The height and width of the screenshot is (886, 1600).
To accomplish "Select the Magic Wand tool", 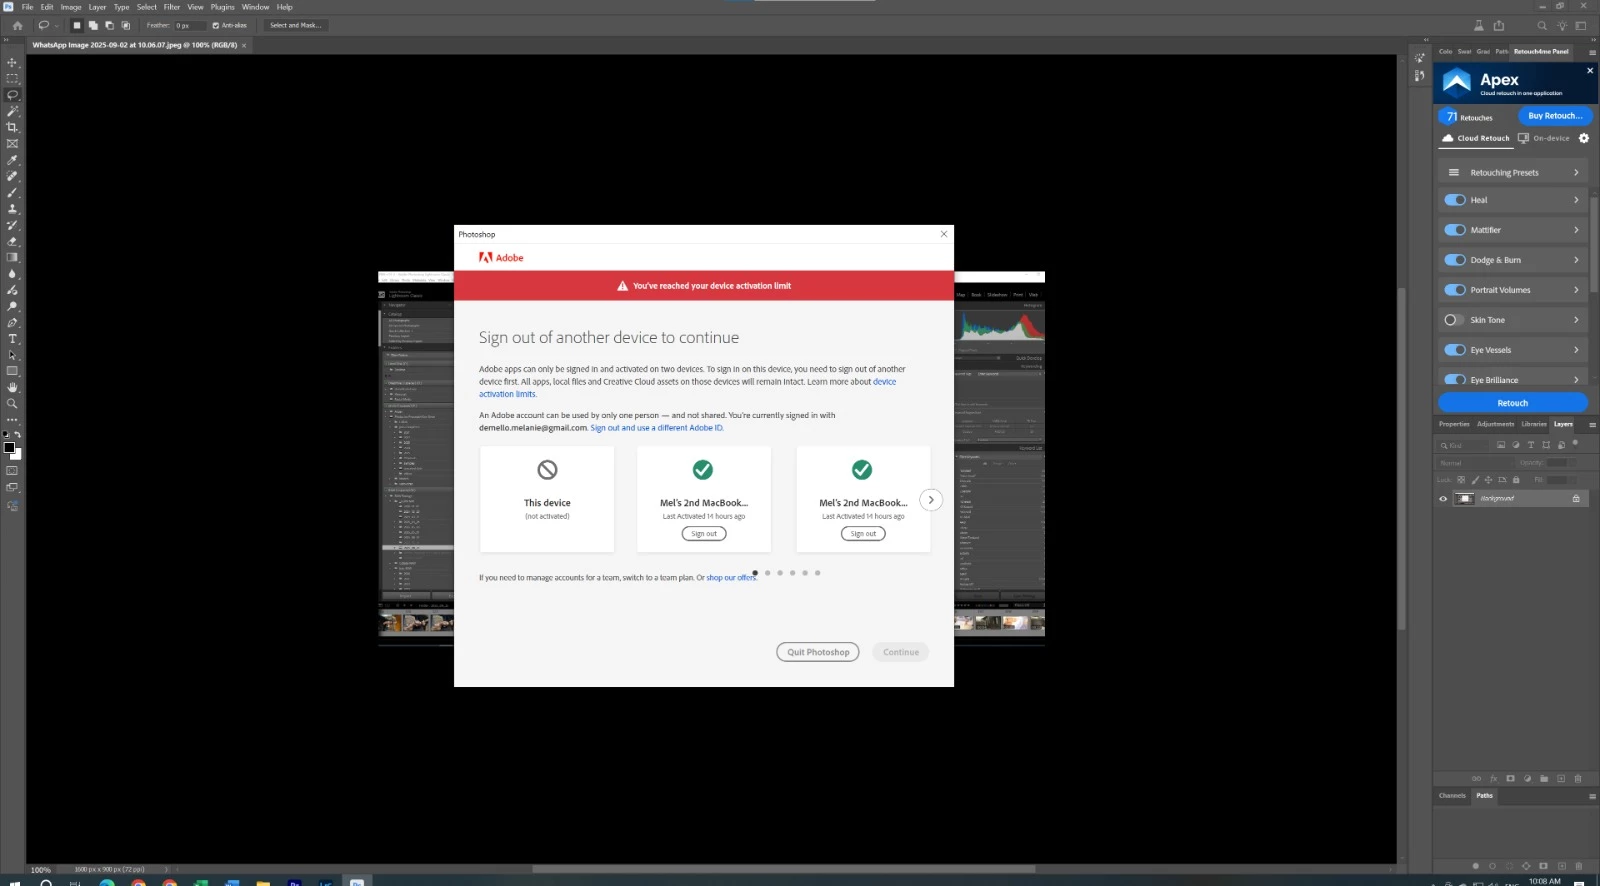I will [12, 111].
